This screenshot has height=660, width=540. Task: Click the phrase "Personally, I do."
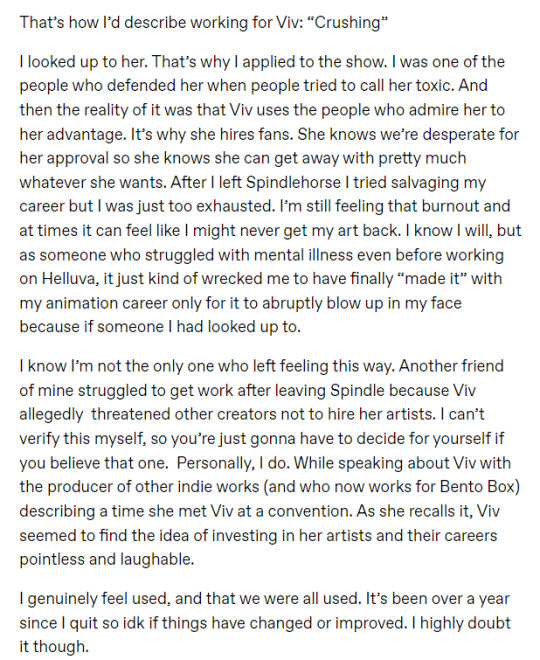pyautogui.click(x=233, y=463)
